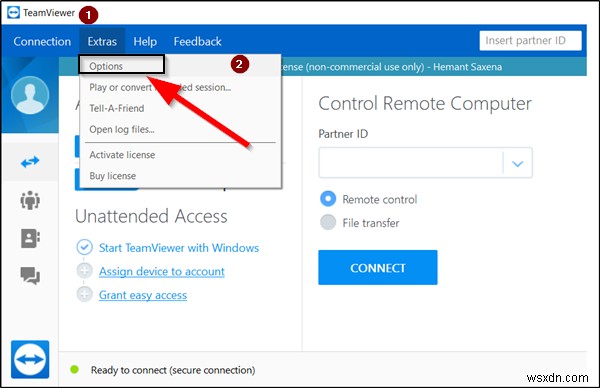Select the Remote control radio button
600x388 pixels.
point(328,199)
